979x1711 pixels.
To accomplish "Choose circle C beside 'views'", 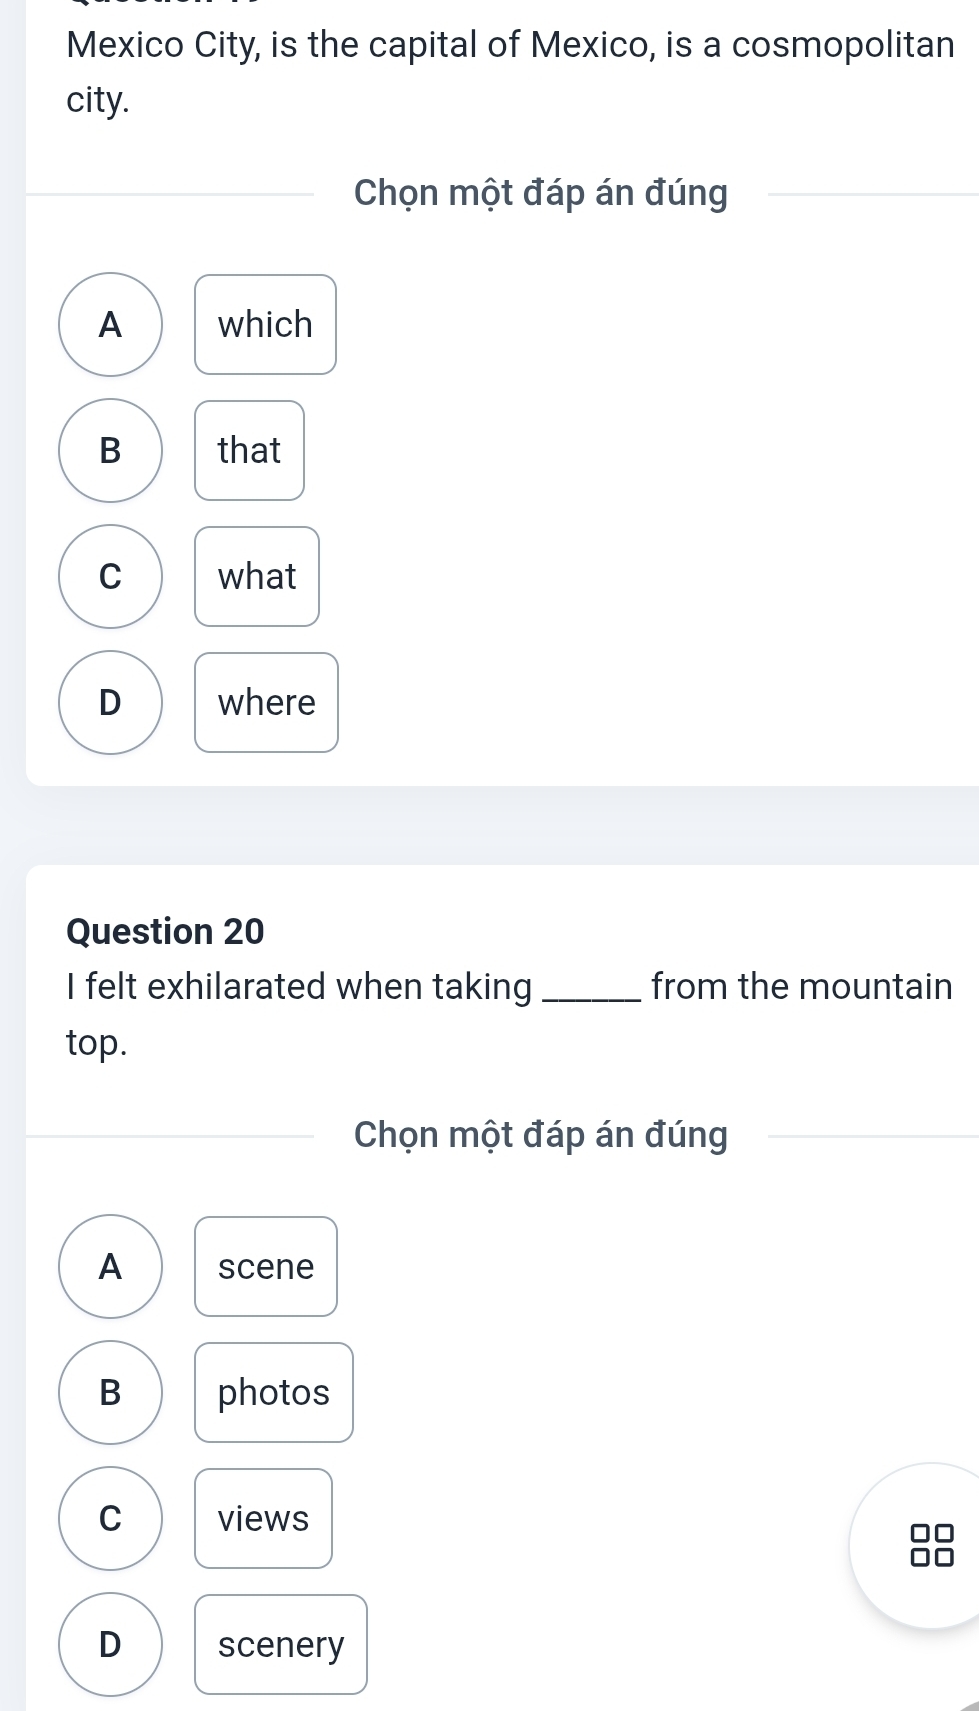I will (x=110, y=1518).
